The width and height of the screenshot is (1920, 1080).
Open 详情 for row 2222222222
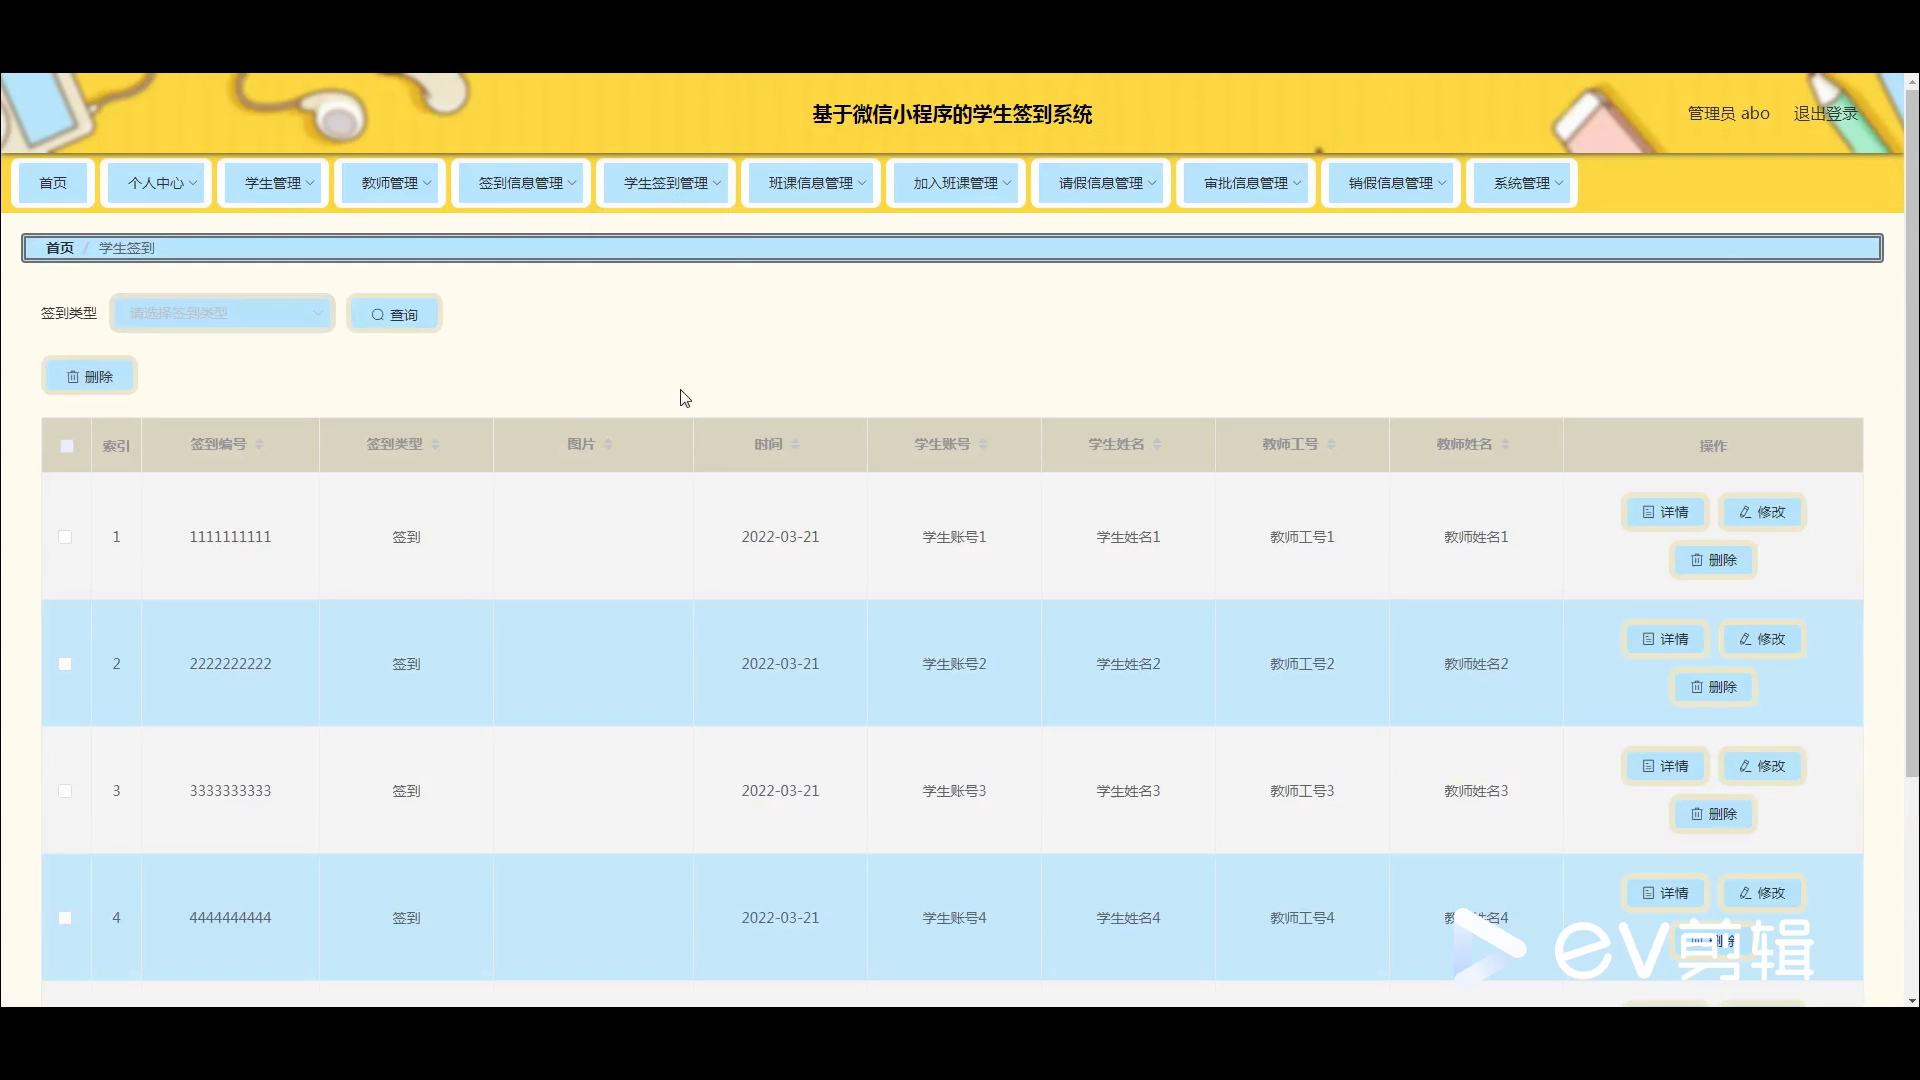click(1665, 639)
